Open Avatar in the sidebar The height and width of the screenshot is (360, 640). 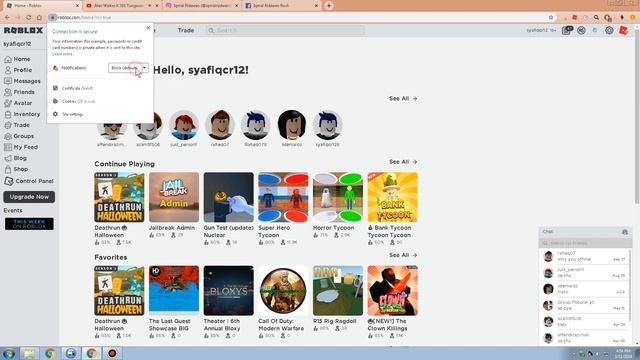[18, 103]
